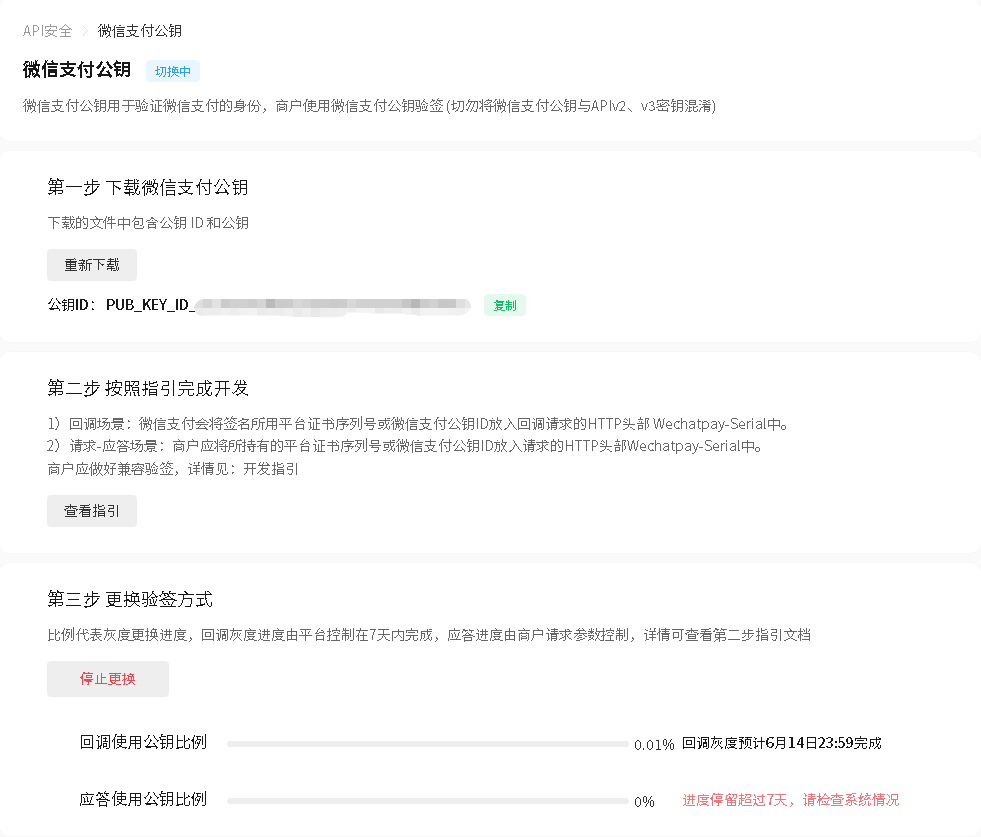Image resolution: width=981 pixels, height=837 pixels.
Task: Open 查看指引 button
Action: tap(92, 511)
